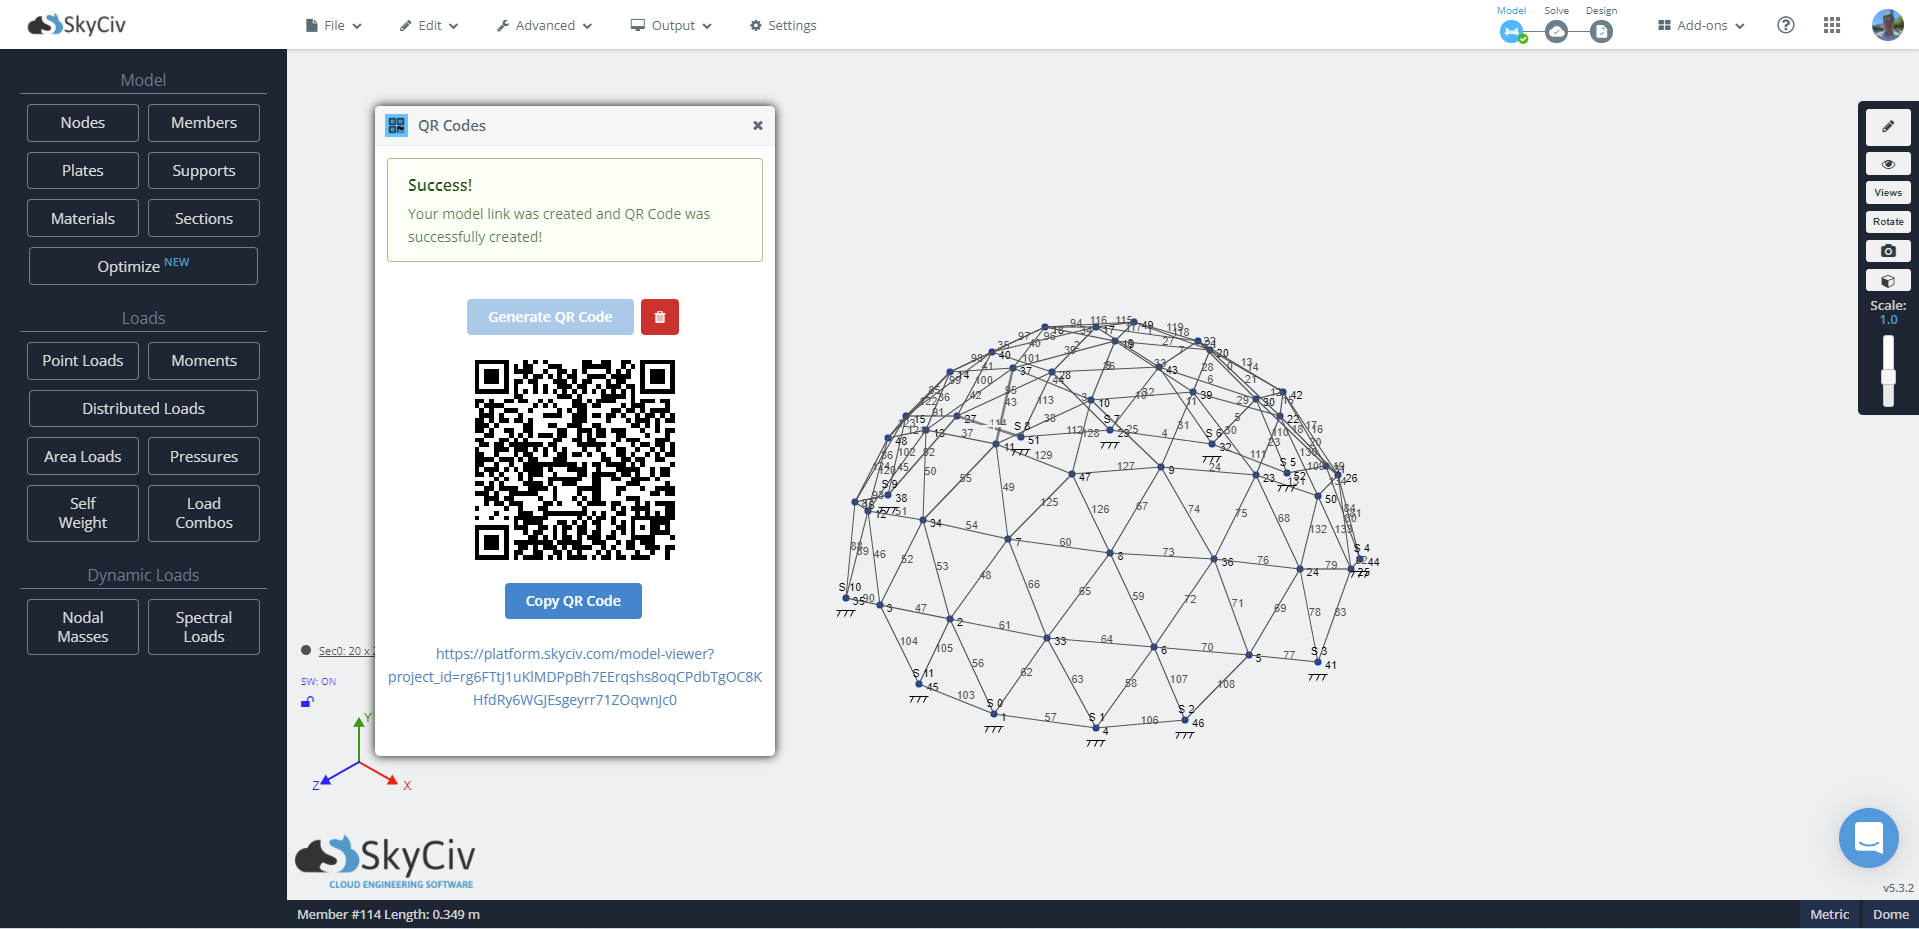Click the Dome label in status bar
1919x929 pixels.
point(1890,915)
